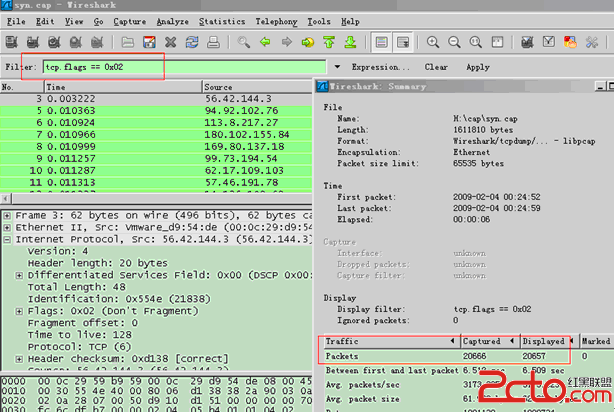Save capture file as icon

149,42
